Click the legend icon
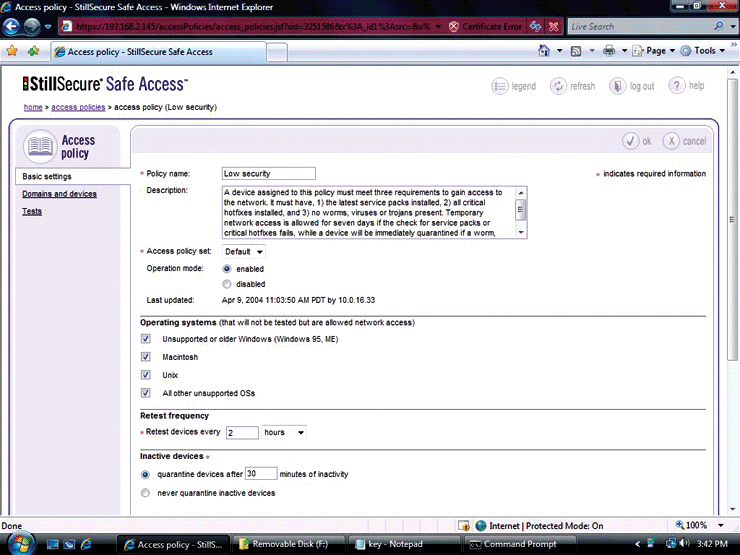740x555 pixels. tap(500, 86)
